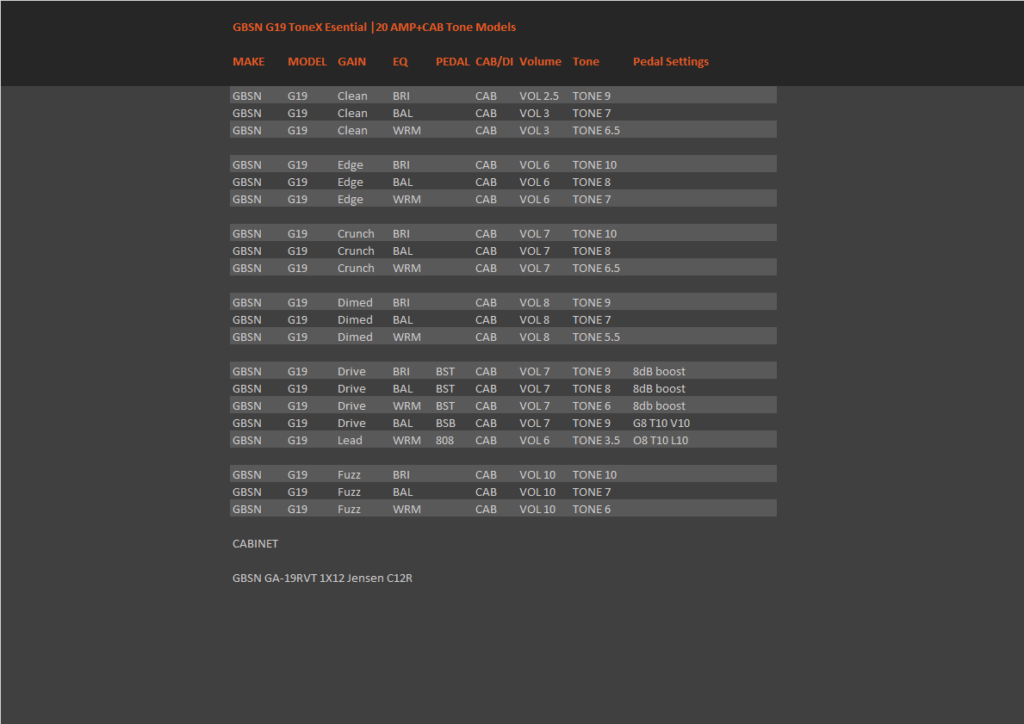Click the Volume column header
Image resolution: width=1024 pixels, height=724 pixels.
(540, 61)
